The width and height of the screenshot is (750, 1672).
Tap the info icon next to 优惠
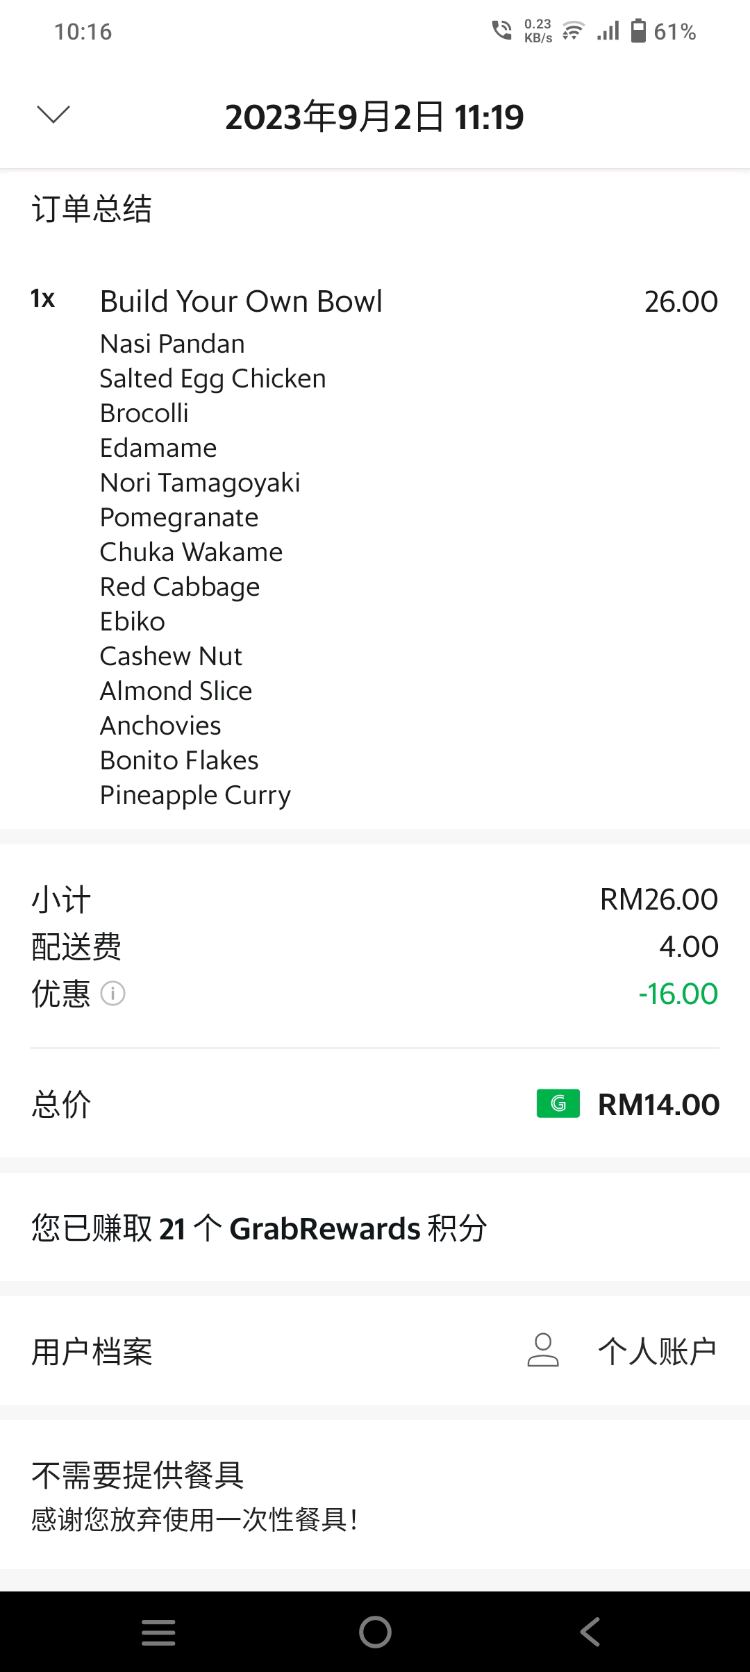pyautogui.click(x=113, y=994)
